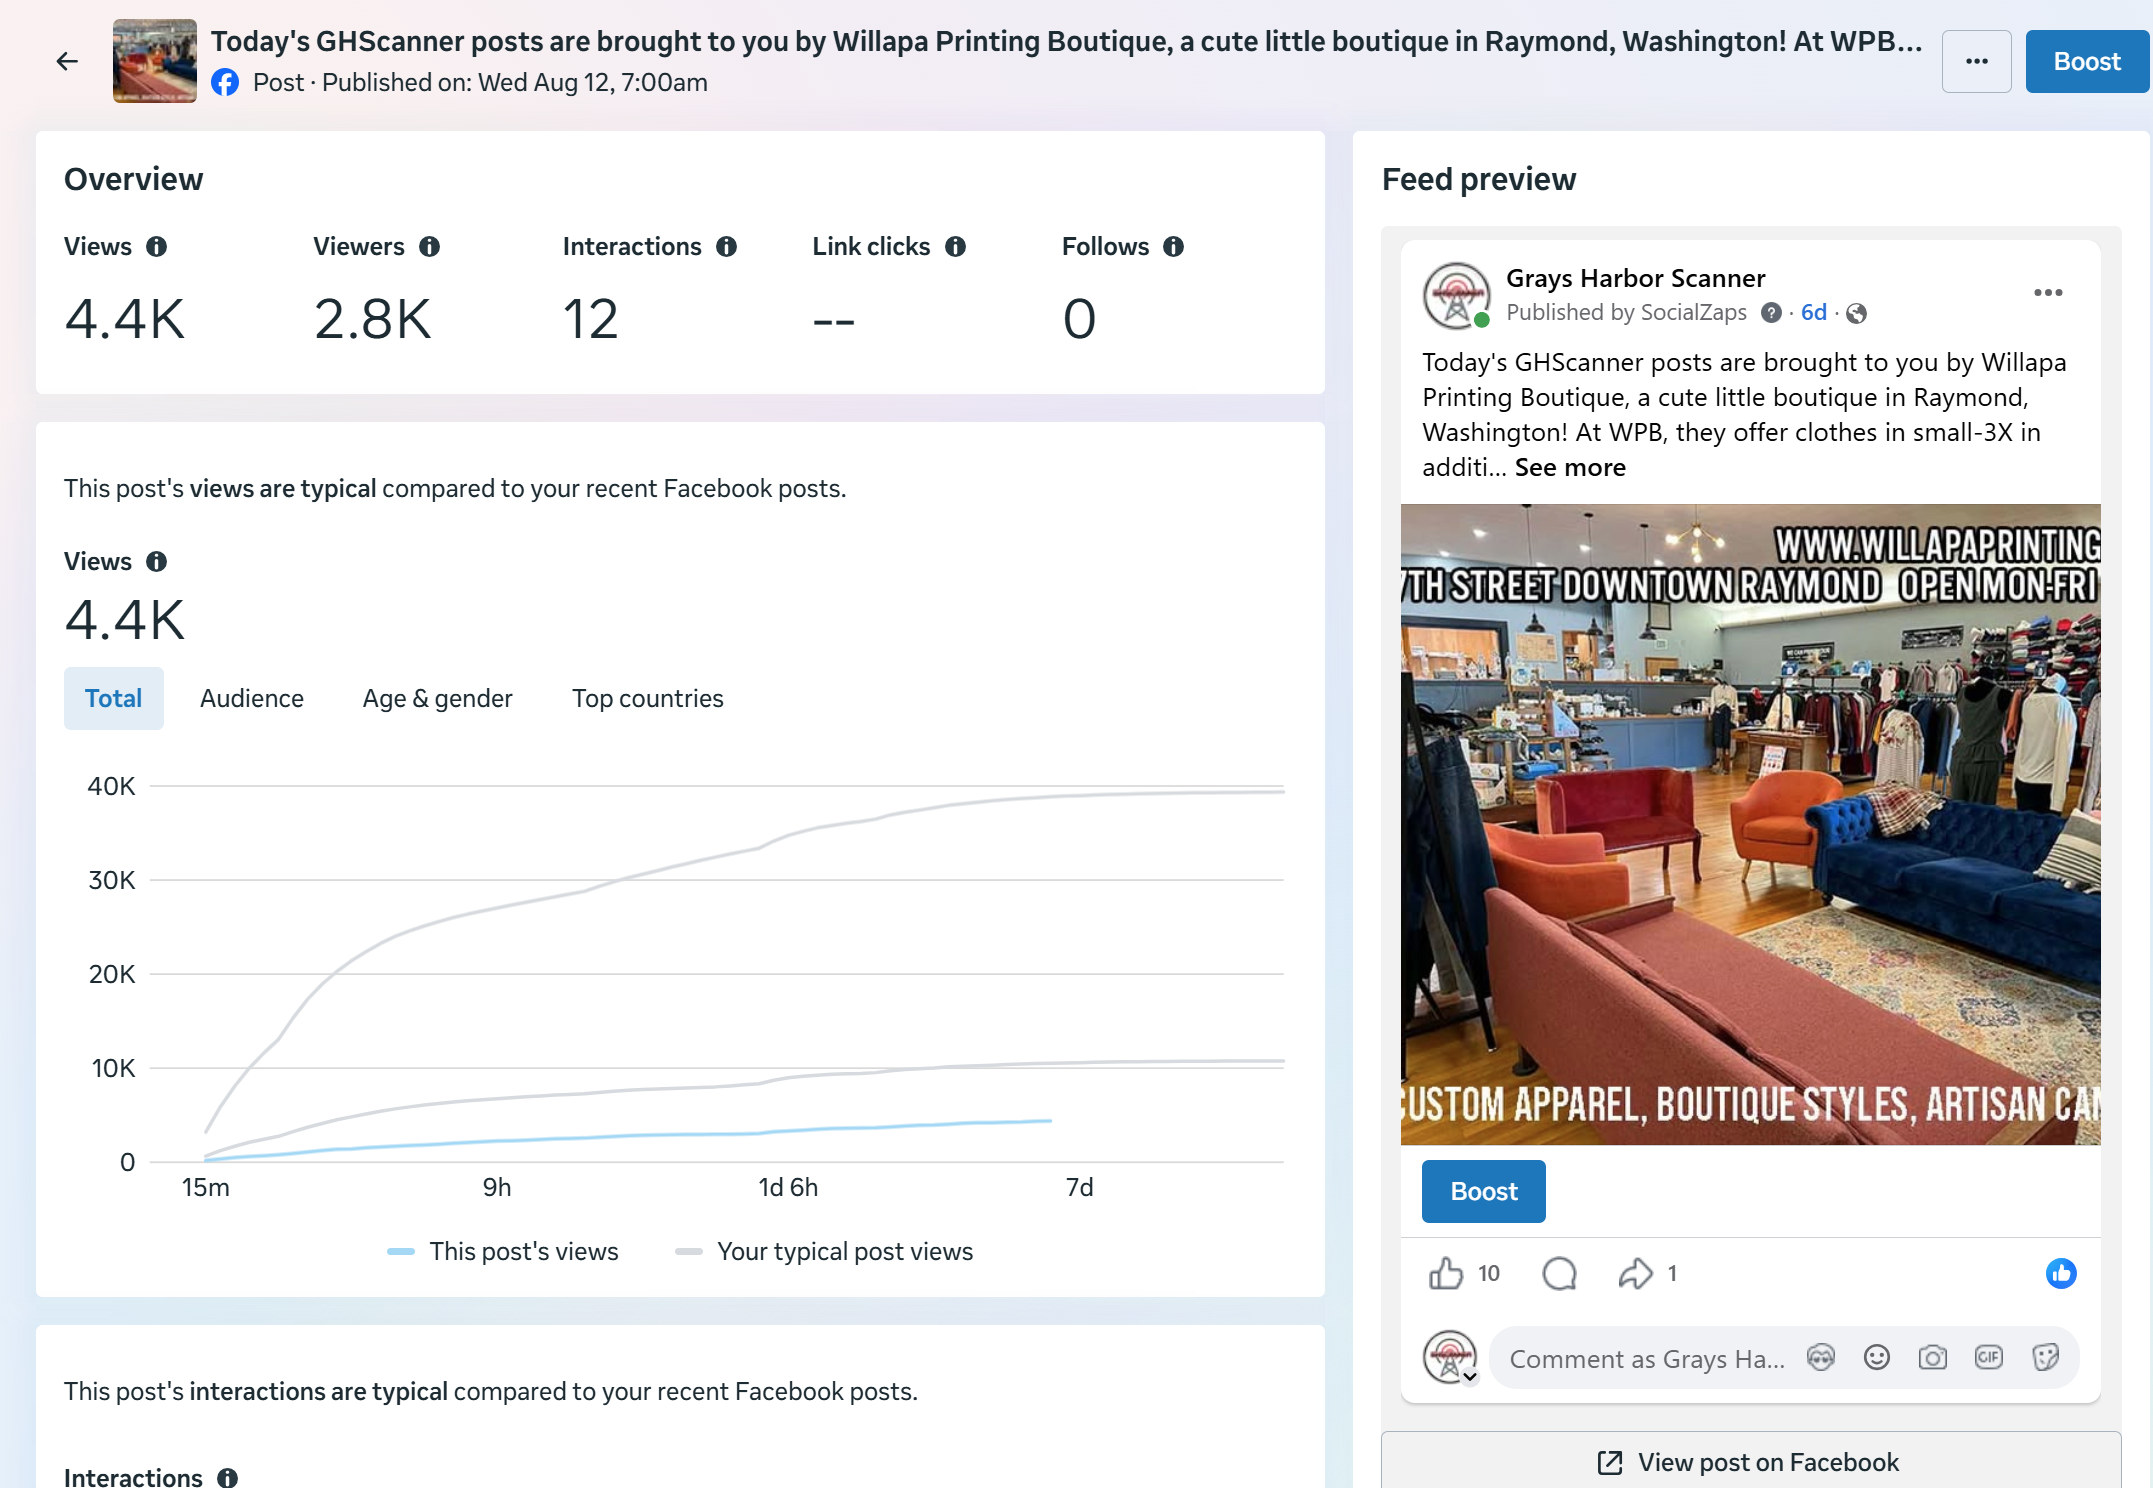Open the Top countries tab
The height and width of the screenshot is (1488, 2153).
[x=648, y=698]
